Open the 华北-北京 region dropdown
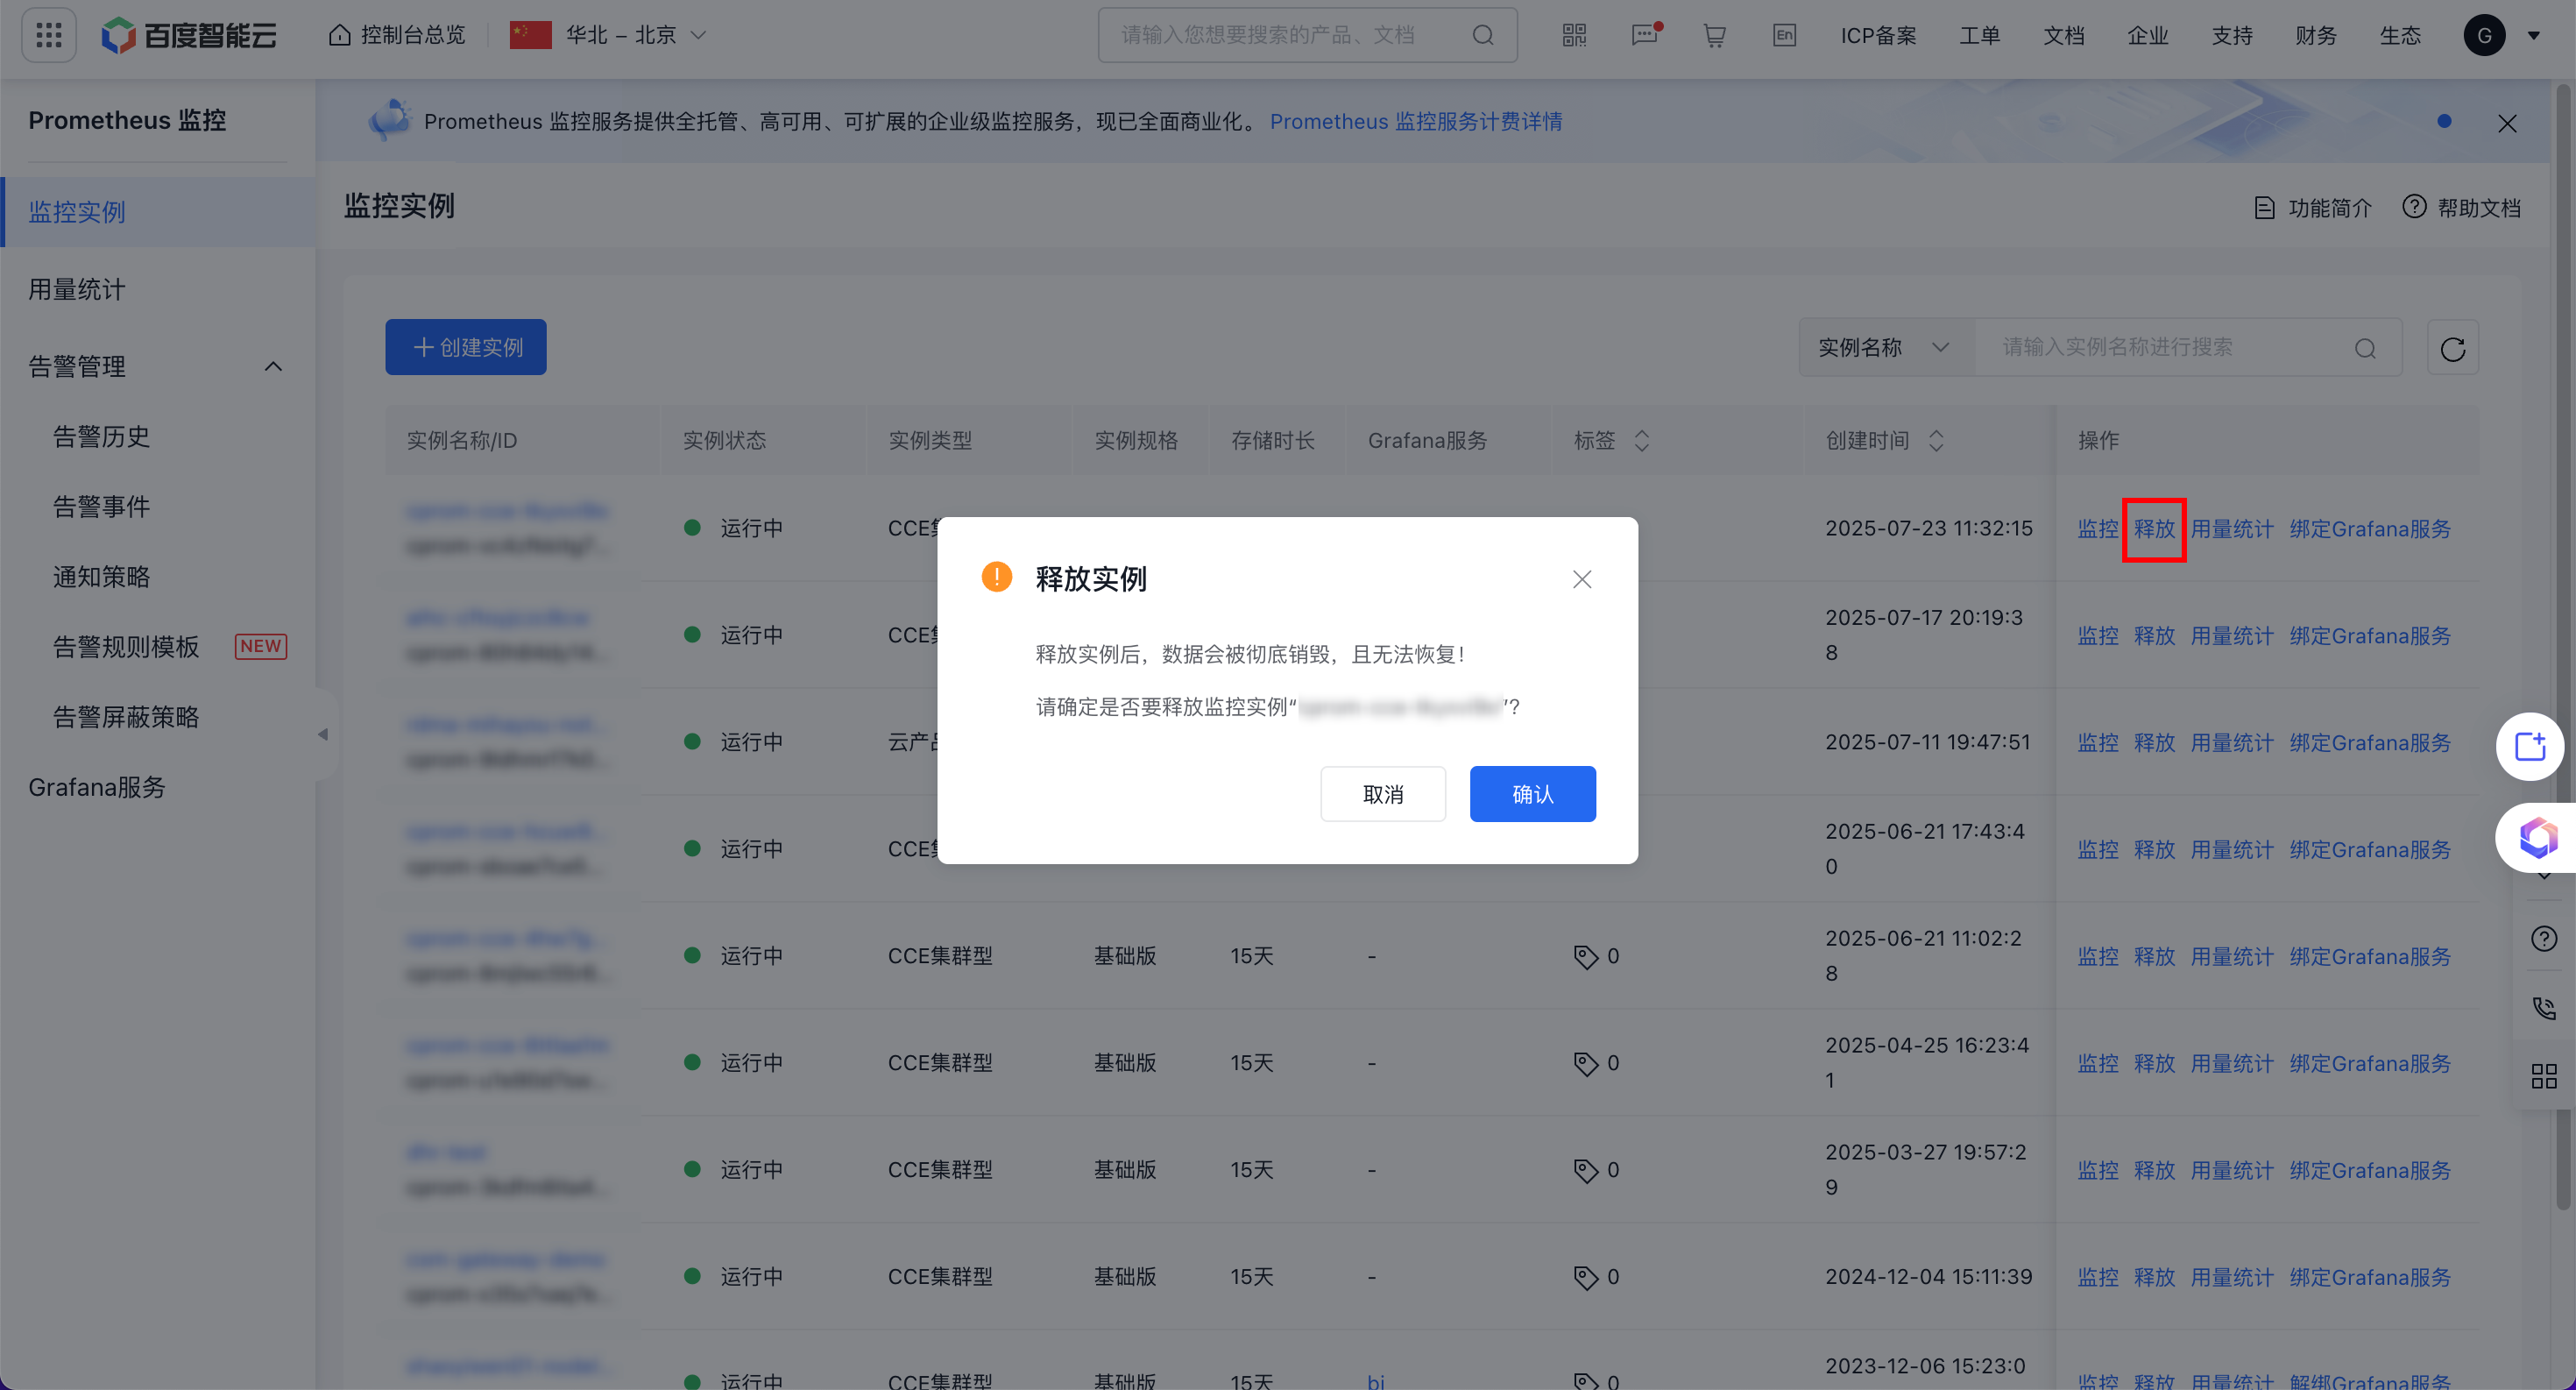2576x1390 pixels. pos(609,35)
